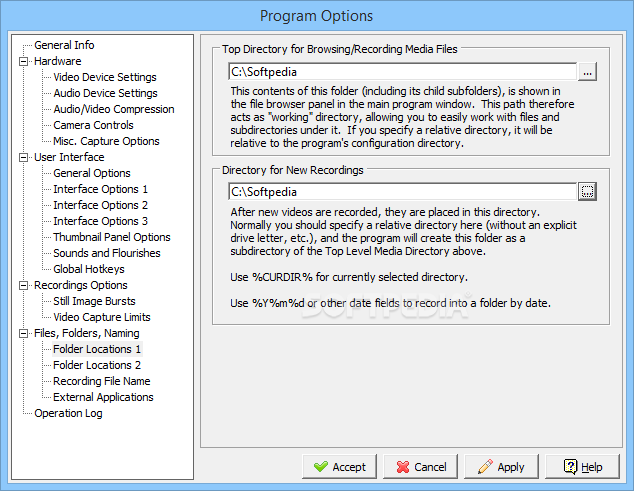The image size is (634, 491).
Task: Click the Directory for New Recordings field
Action: pos(403,191)
